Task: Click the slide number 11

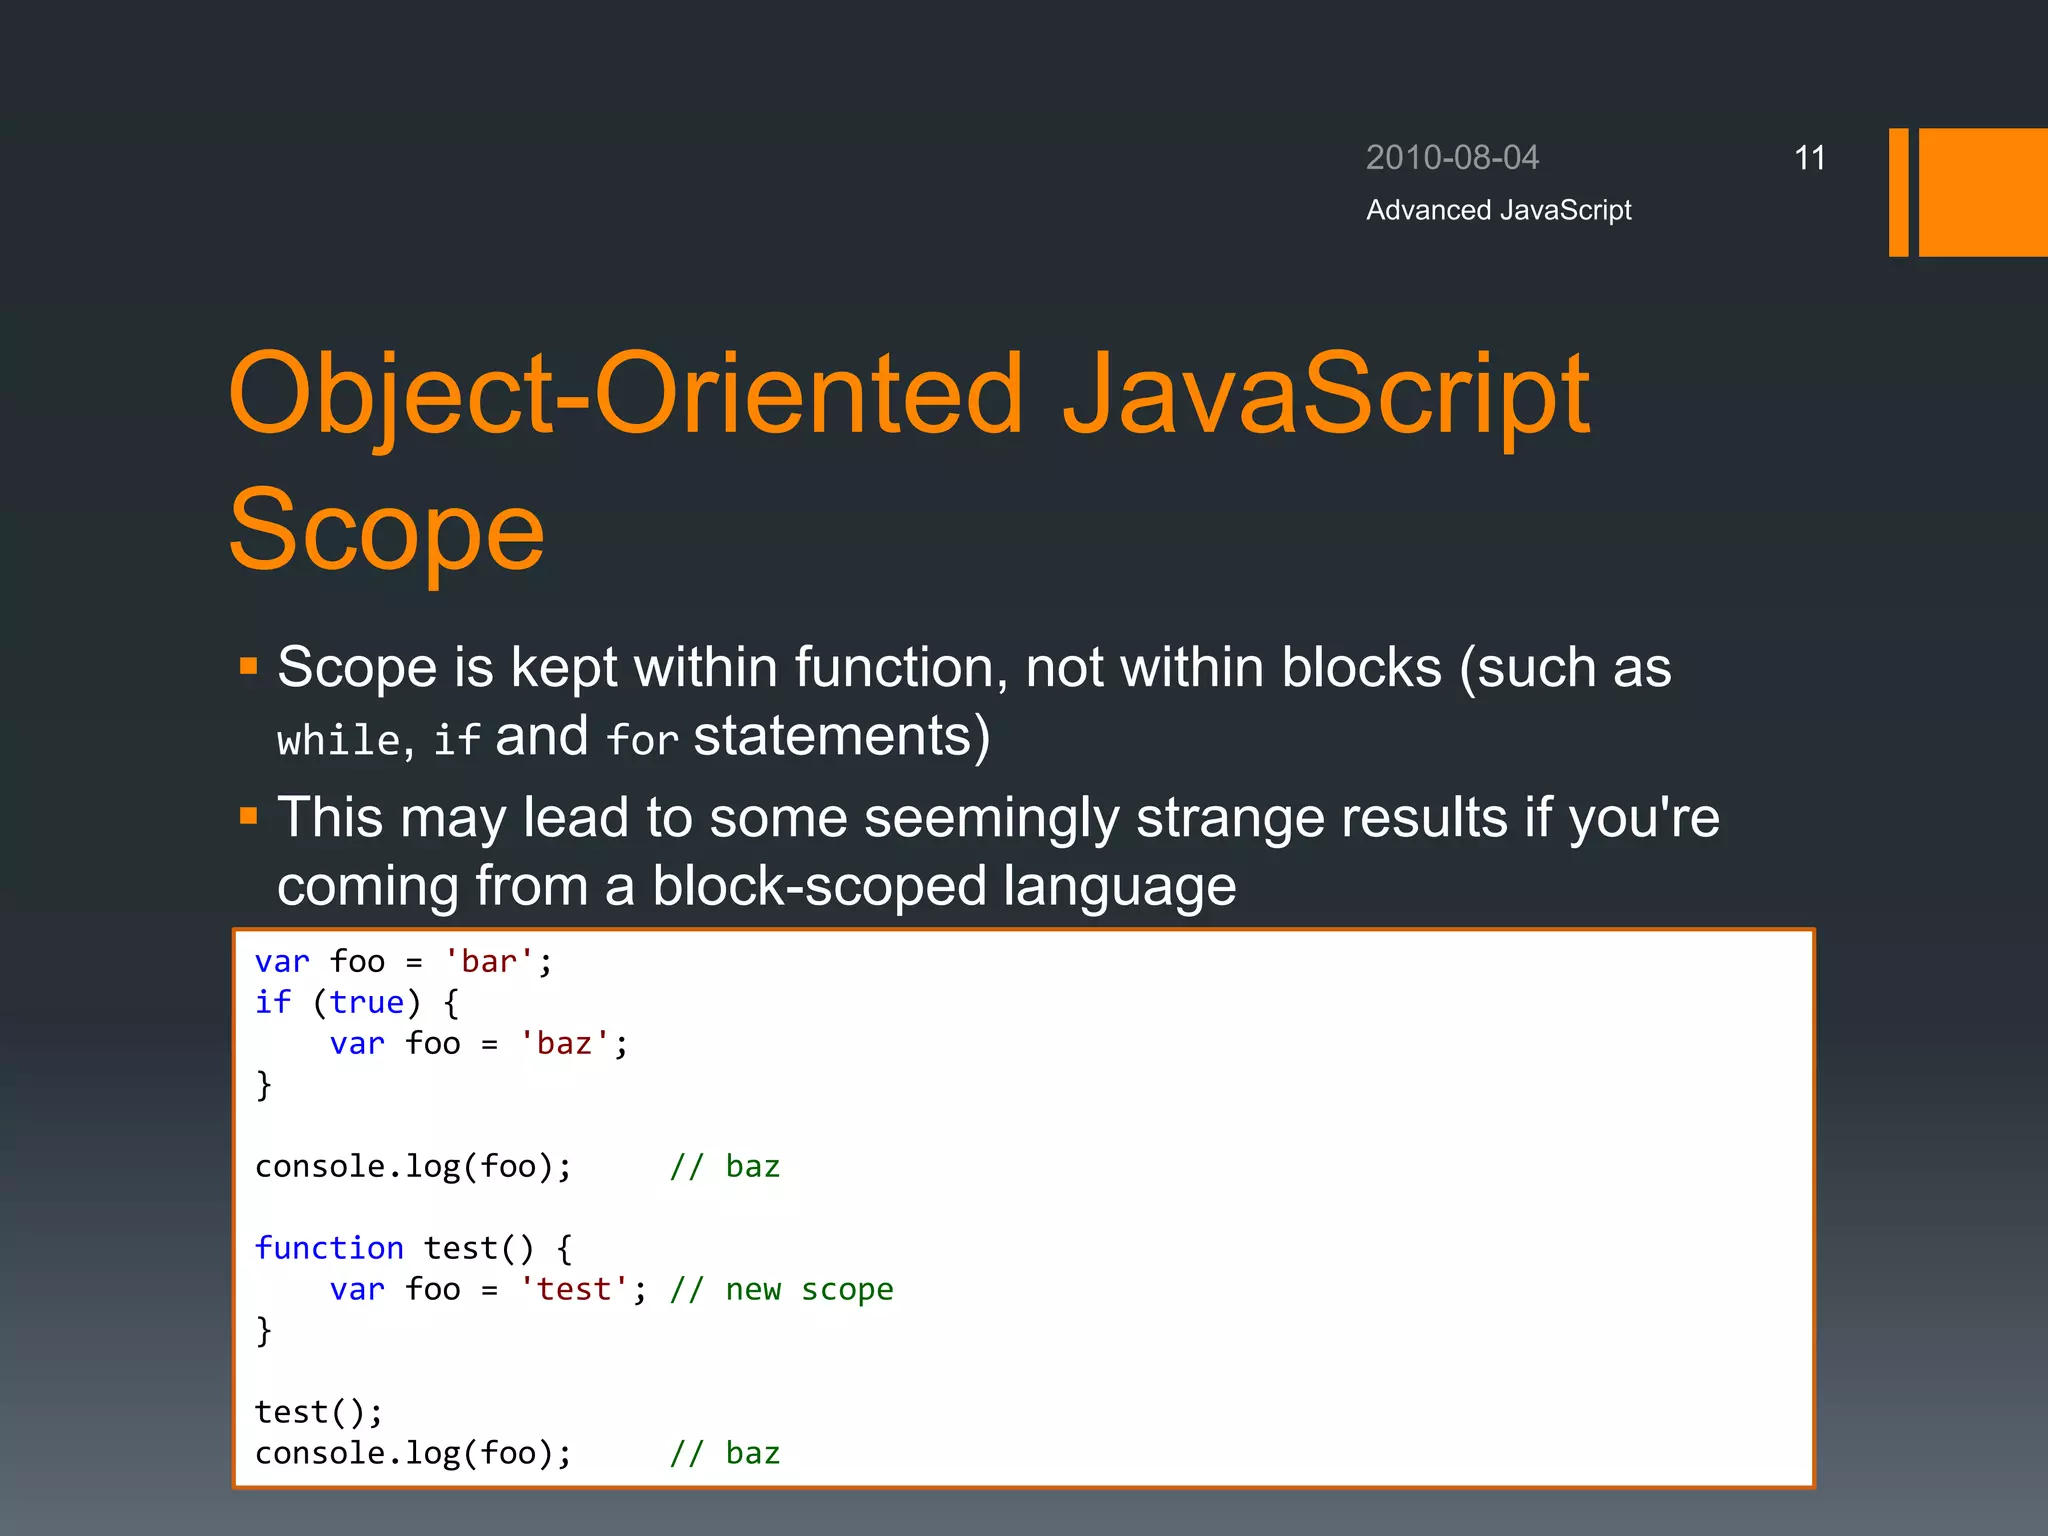Action: click(1809, 158)
